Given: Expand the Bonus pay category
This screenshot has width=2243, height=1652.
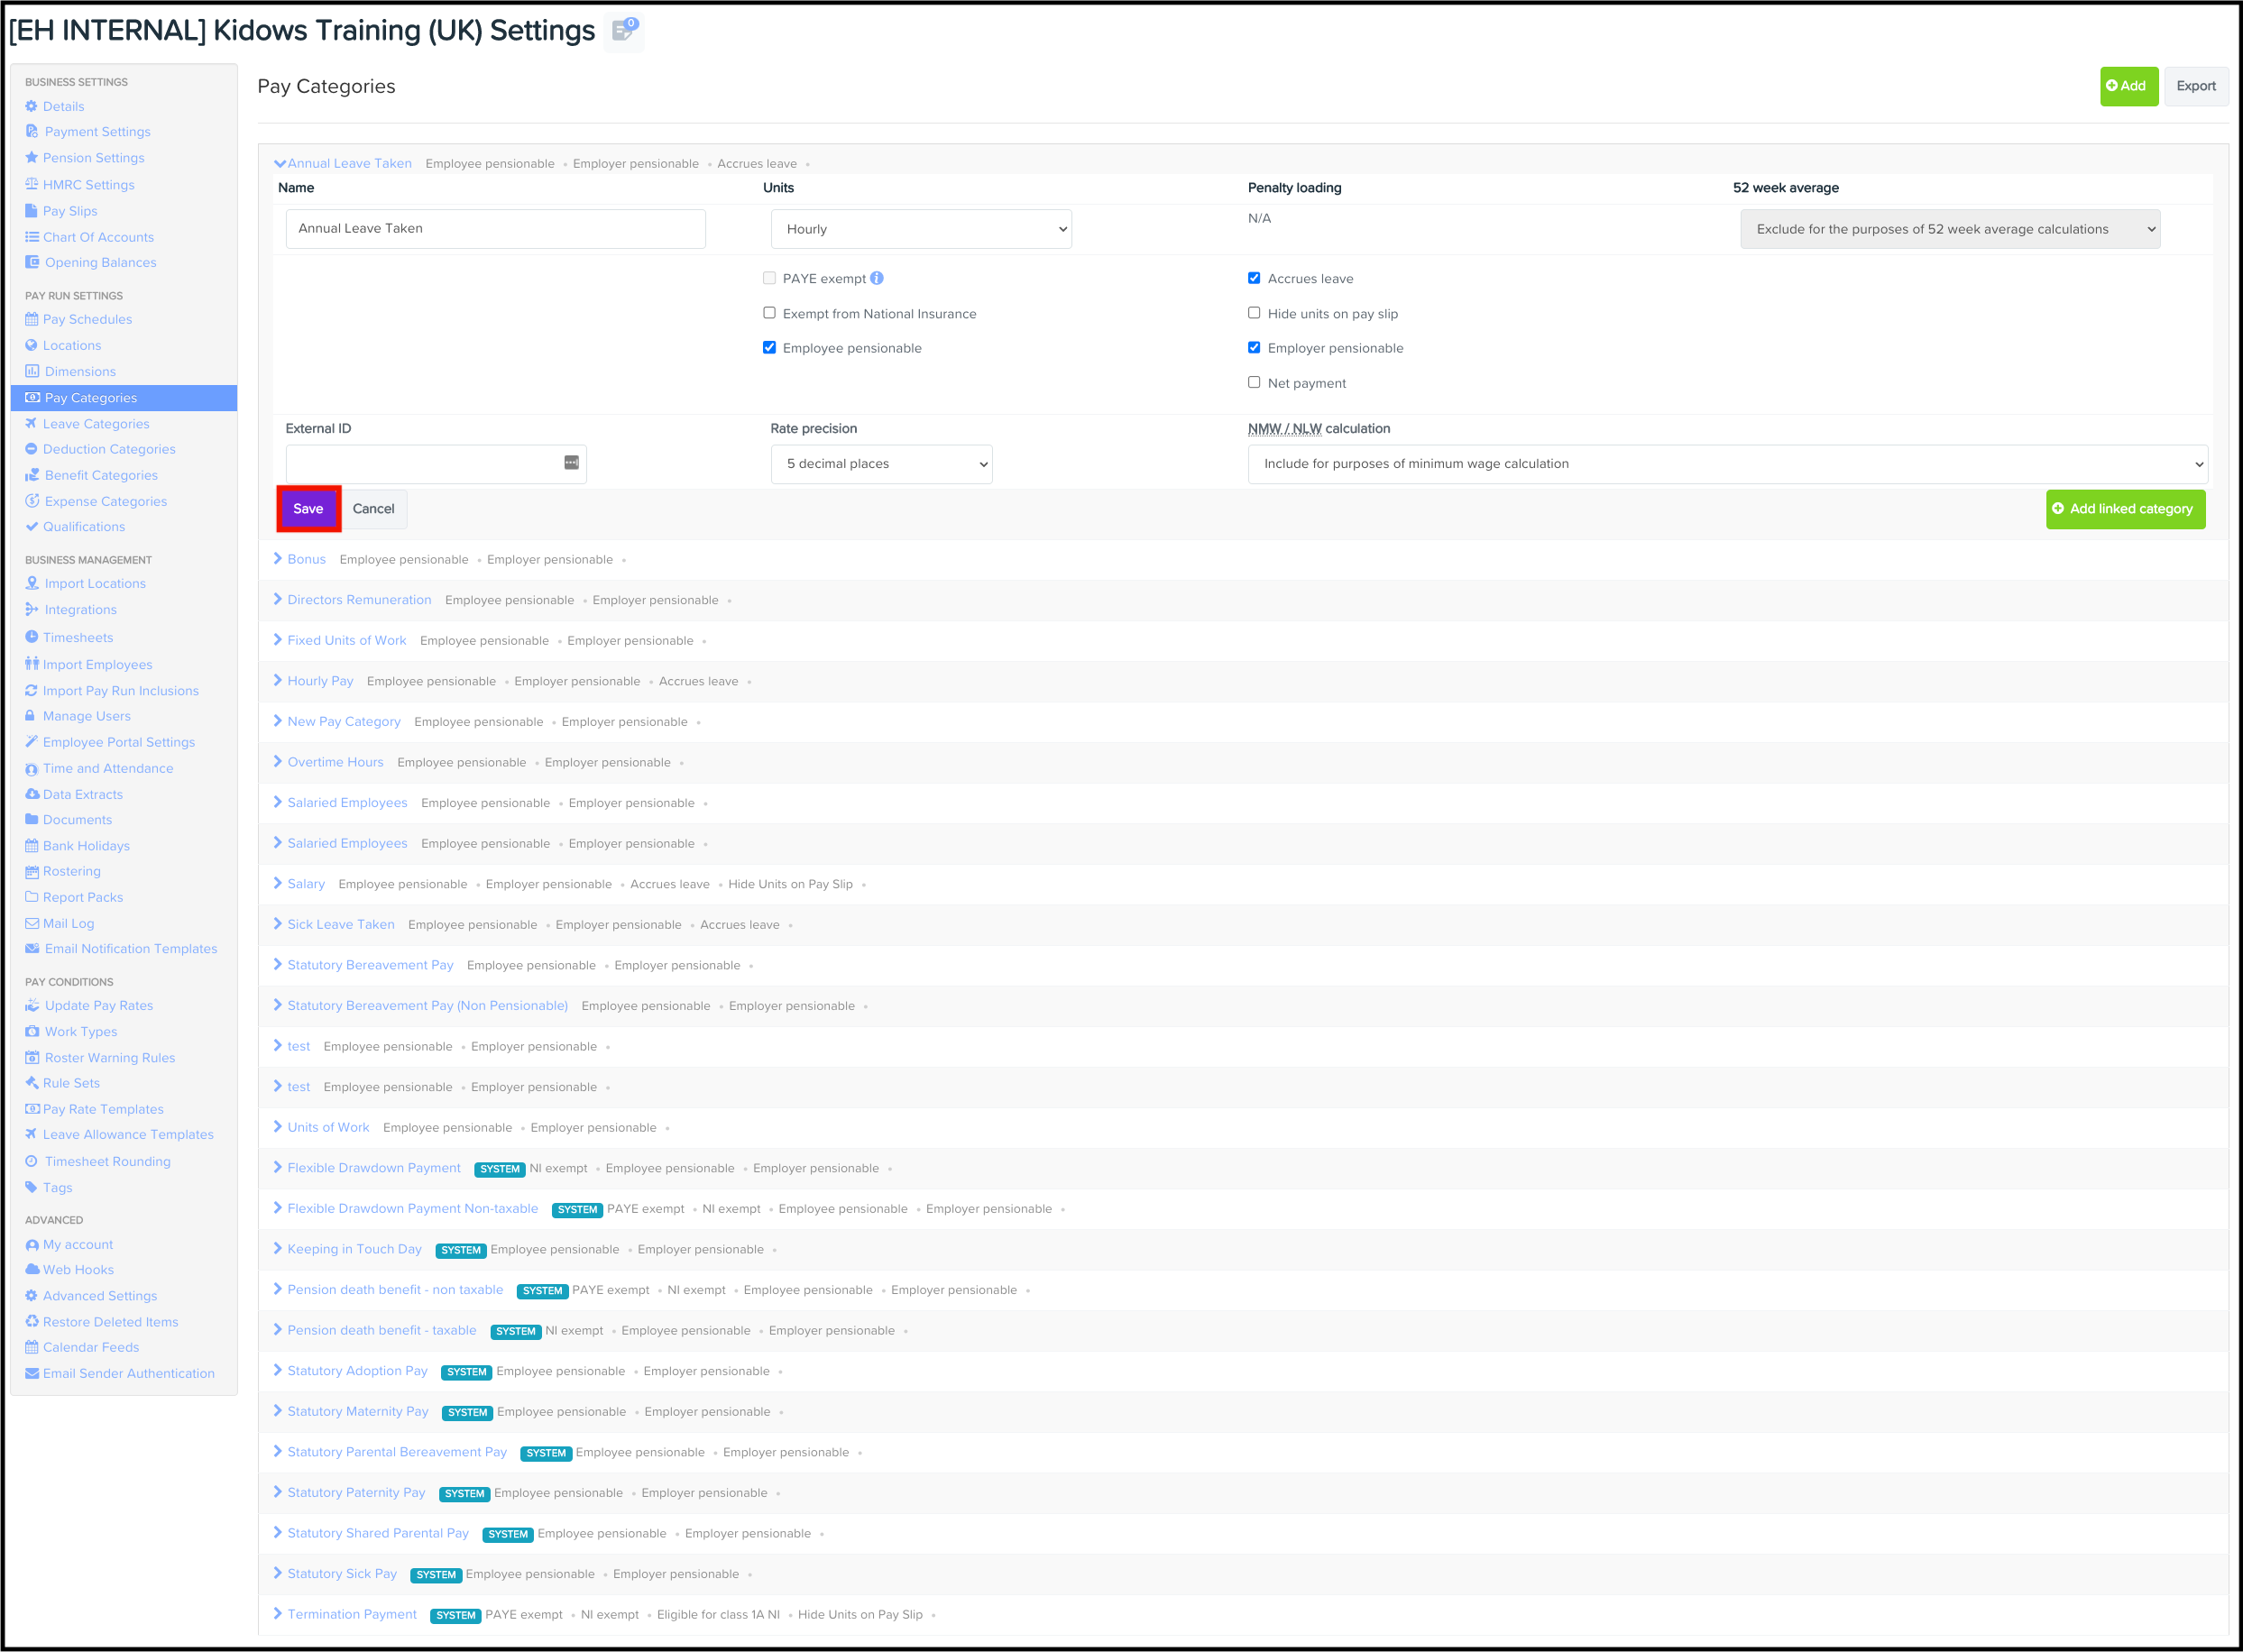Looking at the screenshot, I should (x=278, y=559).
